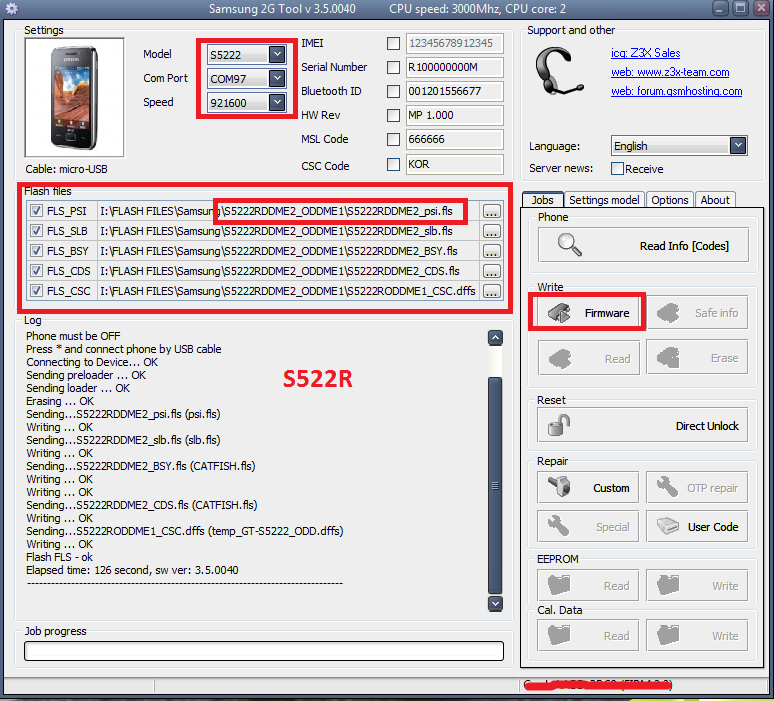Screen dimensions: 774x701
Task: Browse for the FLS_CSC flash file
Action: coord(491,291)
